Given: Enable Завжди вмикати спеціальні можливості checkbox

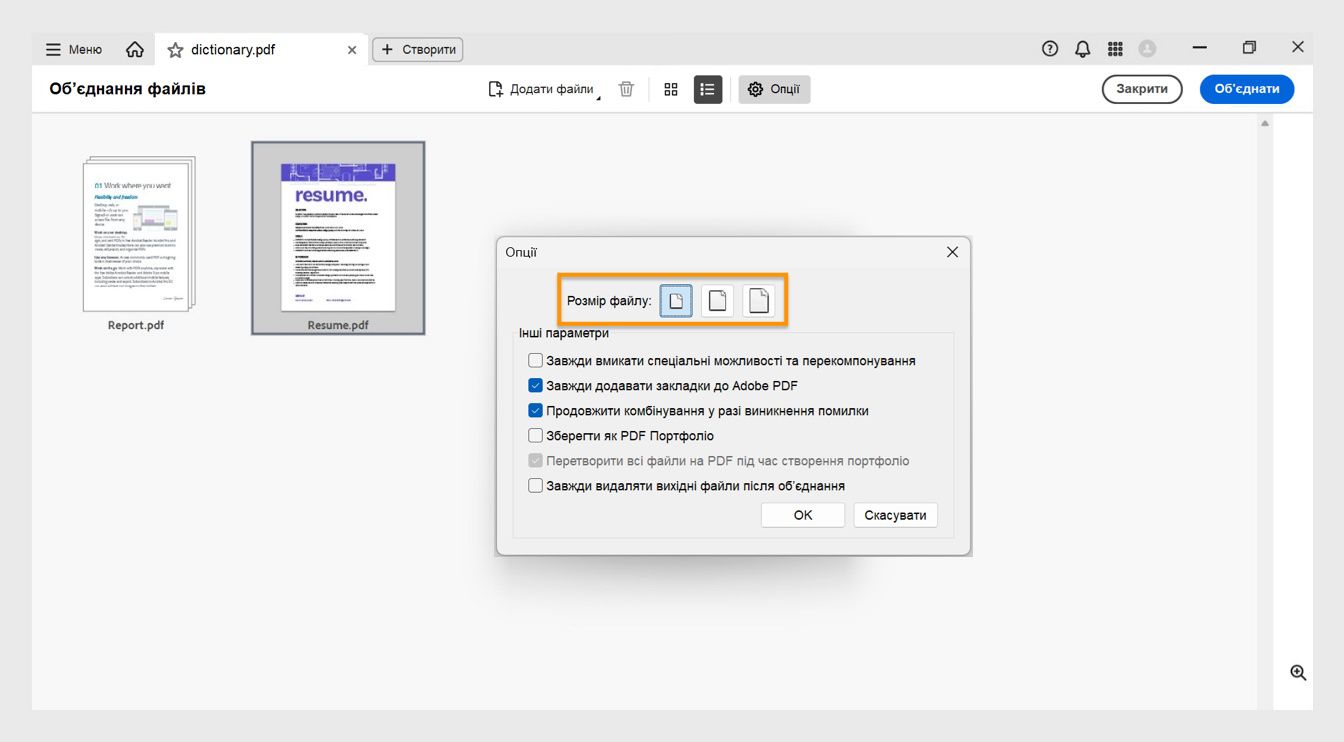Looking at the screenshot, I should (x=536, y=361).
